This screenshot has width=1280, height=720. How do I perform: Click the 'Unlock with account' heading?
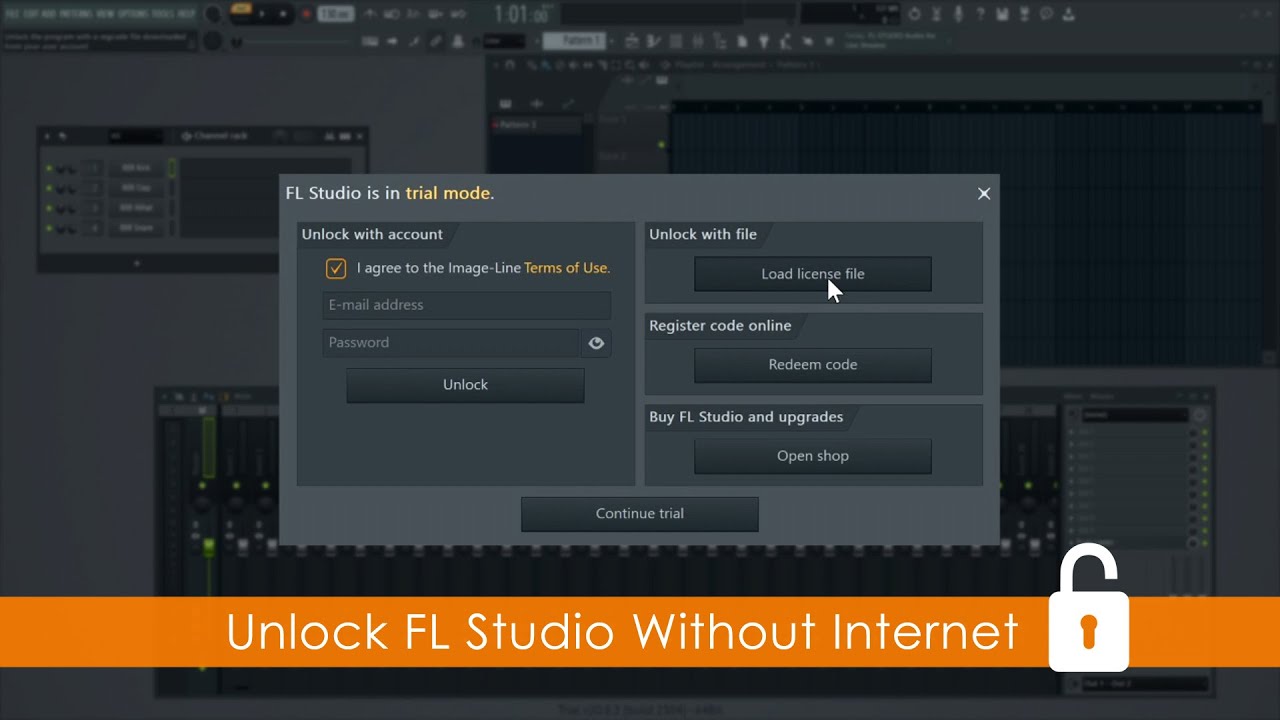coord(372,234)
